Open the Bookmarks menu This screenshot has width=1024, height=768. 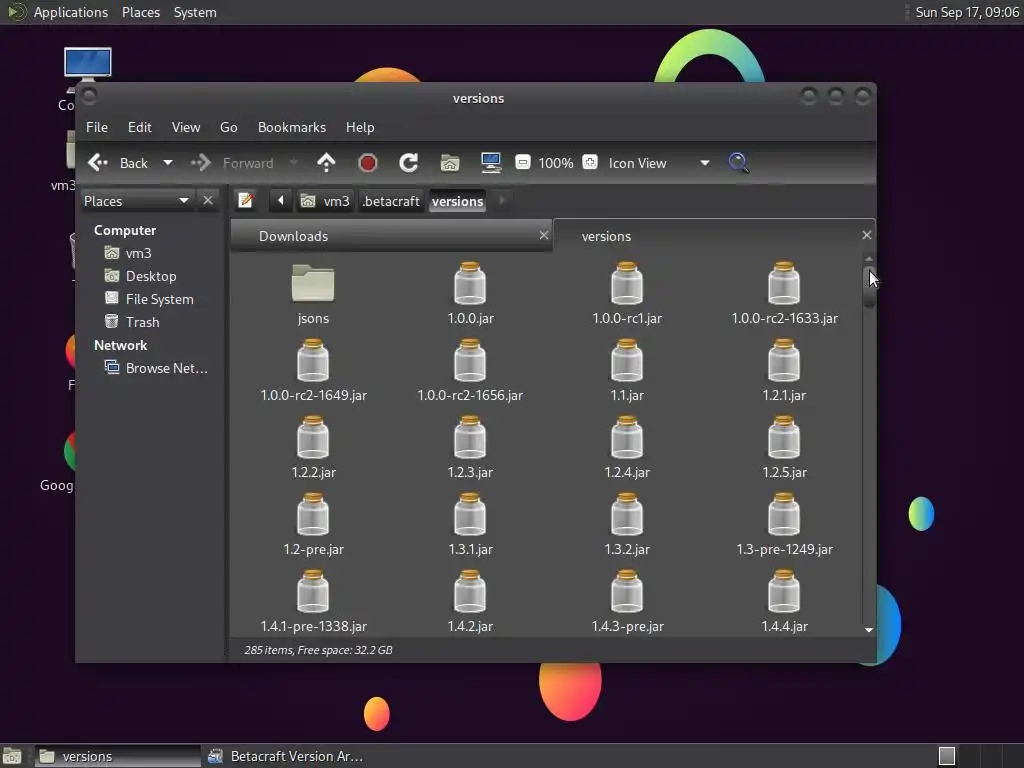click(x=291, y=127)
